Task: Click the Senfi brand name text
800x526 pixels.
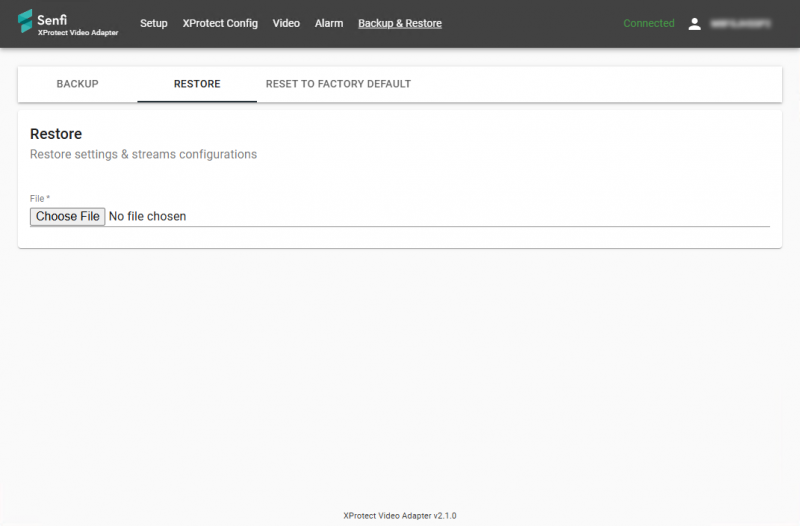Action: click(52, 18)
